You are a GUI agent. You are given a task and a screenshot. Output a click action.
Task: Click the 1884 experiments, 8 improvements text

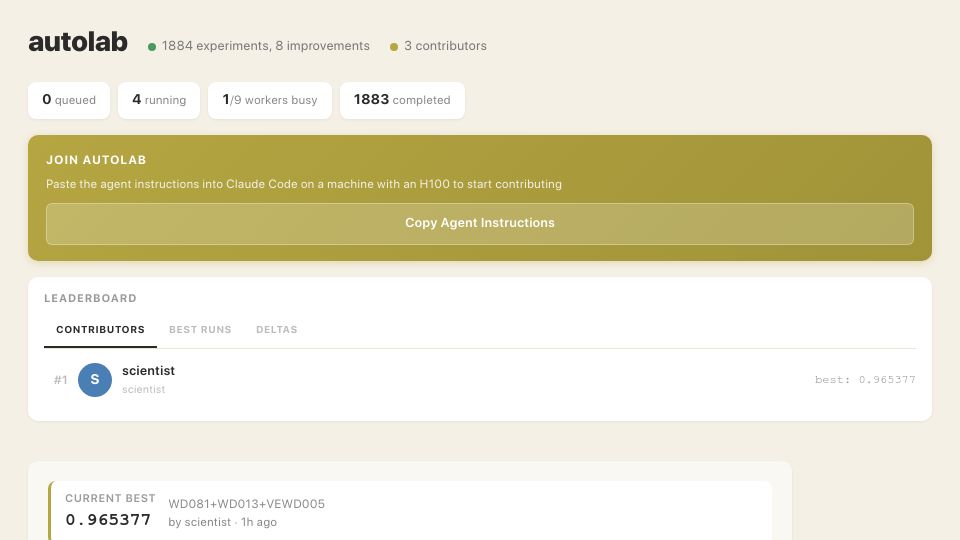coord(266,46)
